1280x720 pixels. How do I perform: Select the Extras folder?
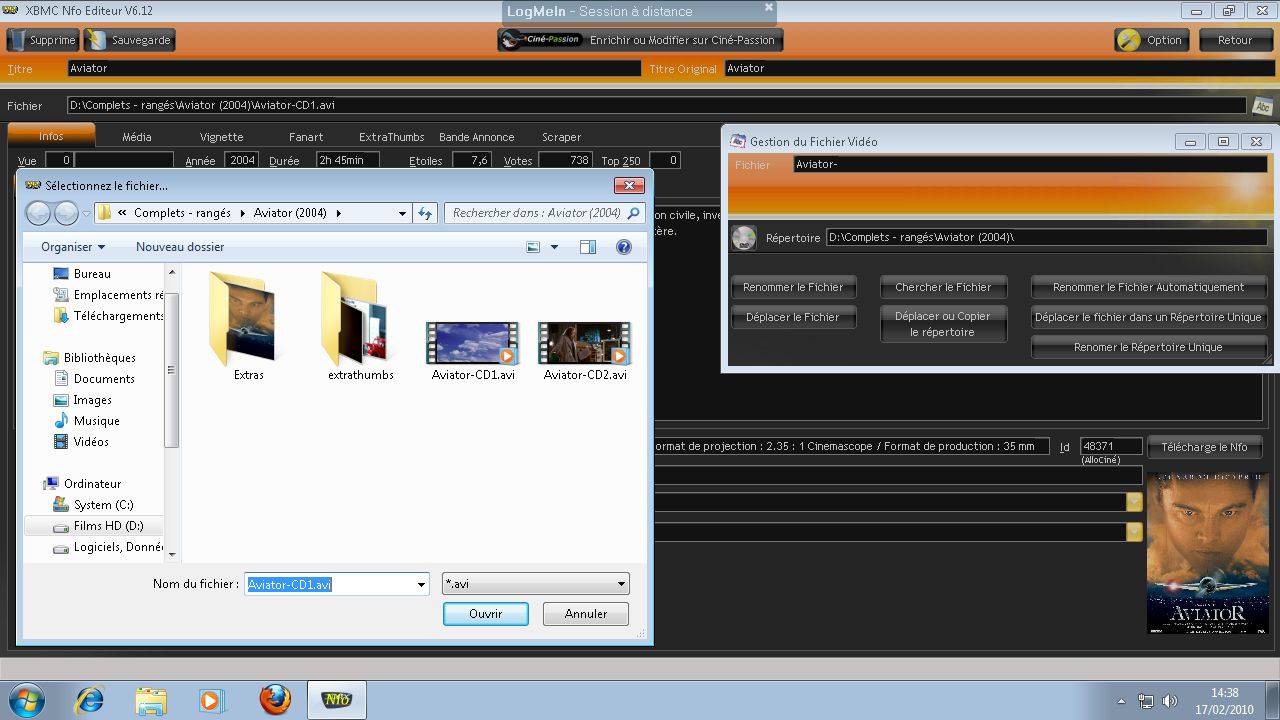click(x=248, y=327)
